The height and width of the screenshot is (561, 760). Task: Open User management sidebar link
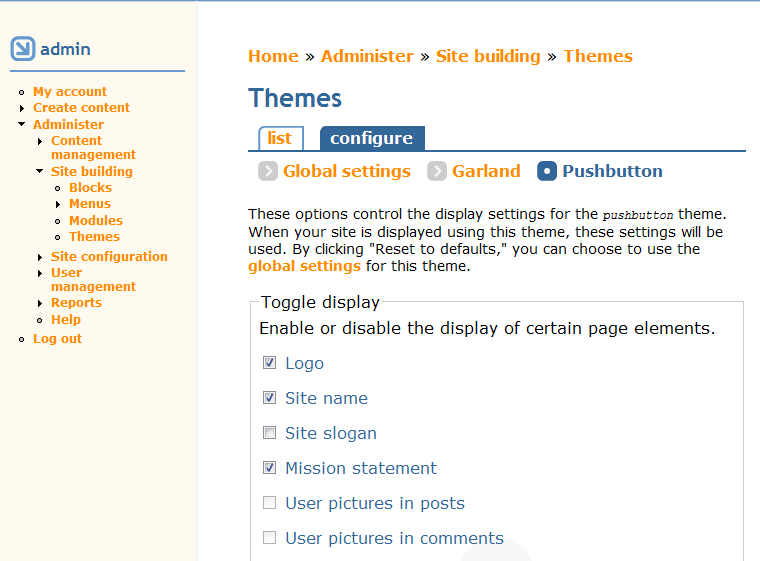coord(93,280)
